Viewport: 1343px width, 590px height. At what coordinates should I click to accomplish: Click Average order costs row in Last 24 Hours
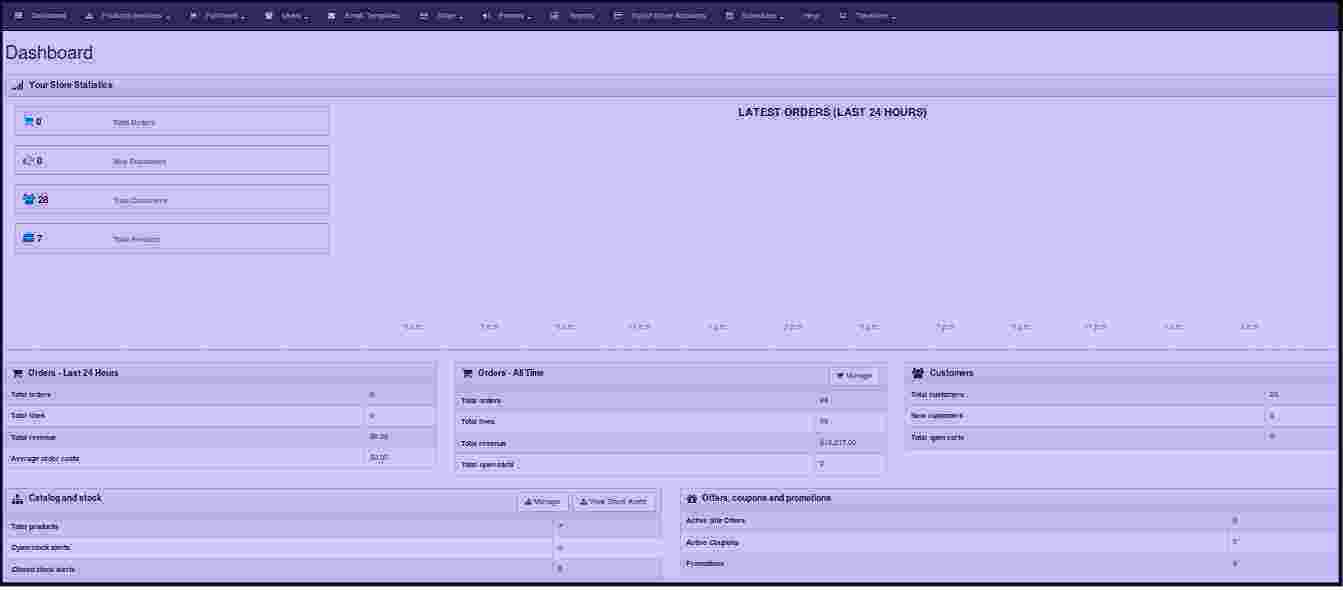tap(221, 458)
